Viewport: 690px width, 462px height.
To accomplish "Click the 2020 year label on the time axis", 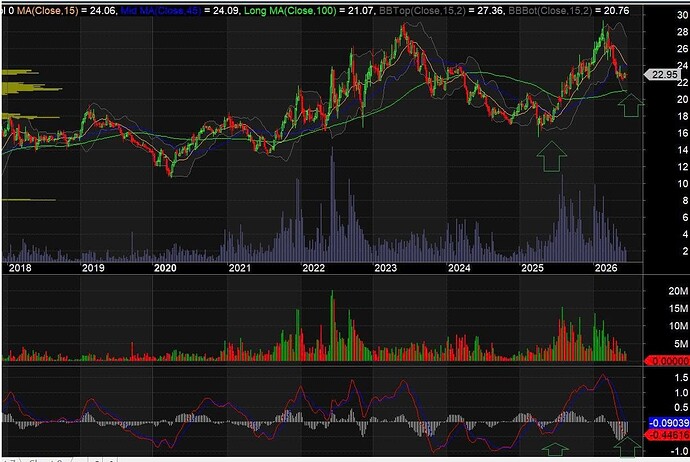I will click(x=165, y=268).
